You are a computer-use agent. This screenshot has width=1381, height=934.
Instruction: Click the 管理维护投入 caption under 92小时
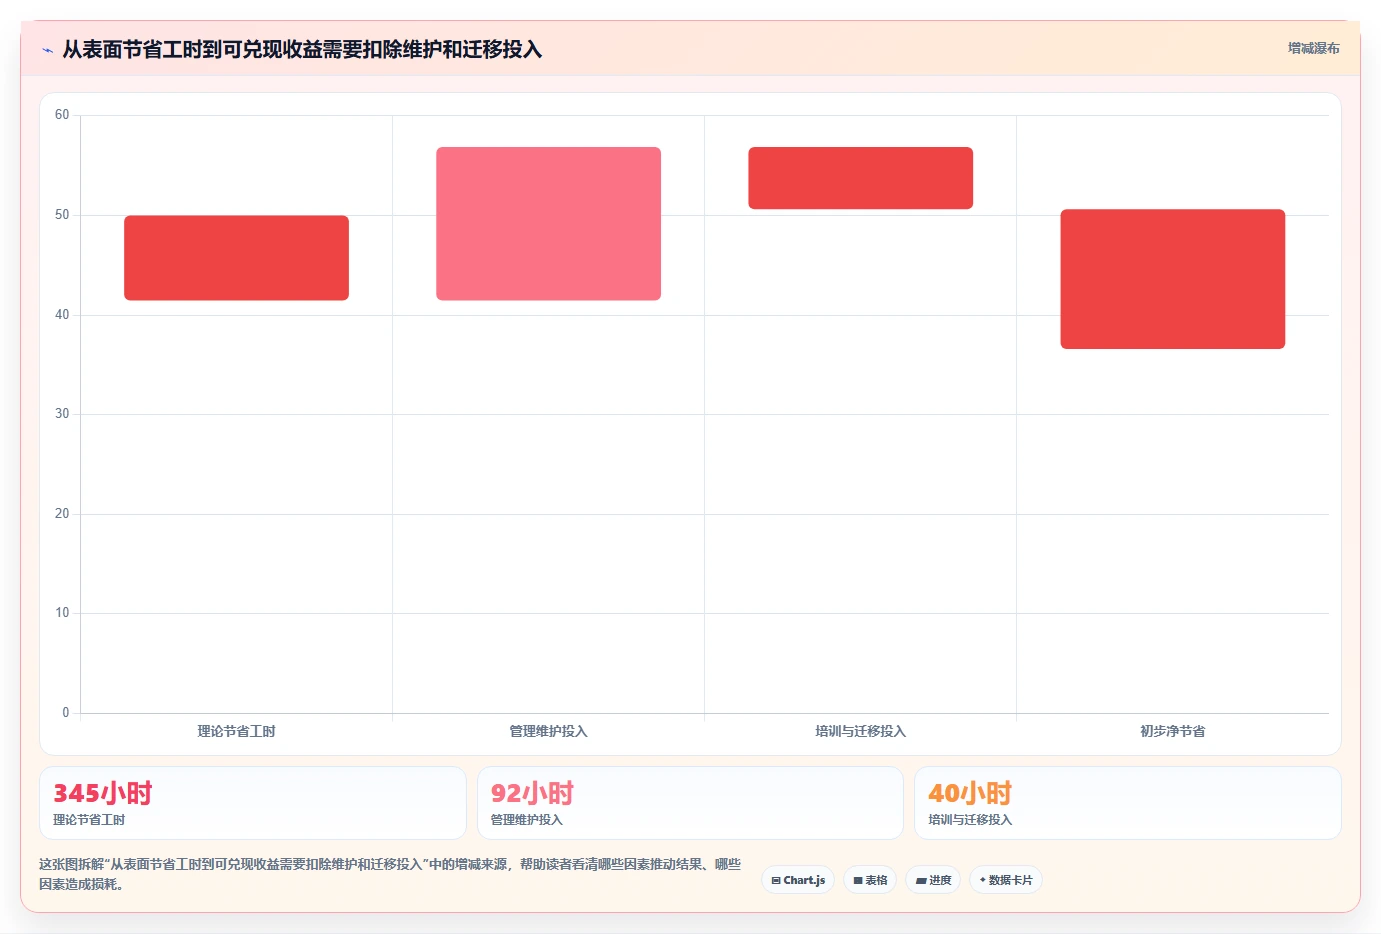(x=526, y=820)
